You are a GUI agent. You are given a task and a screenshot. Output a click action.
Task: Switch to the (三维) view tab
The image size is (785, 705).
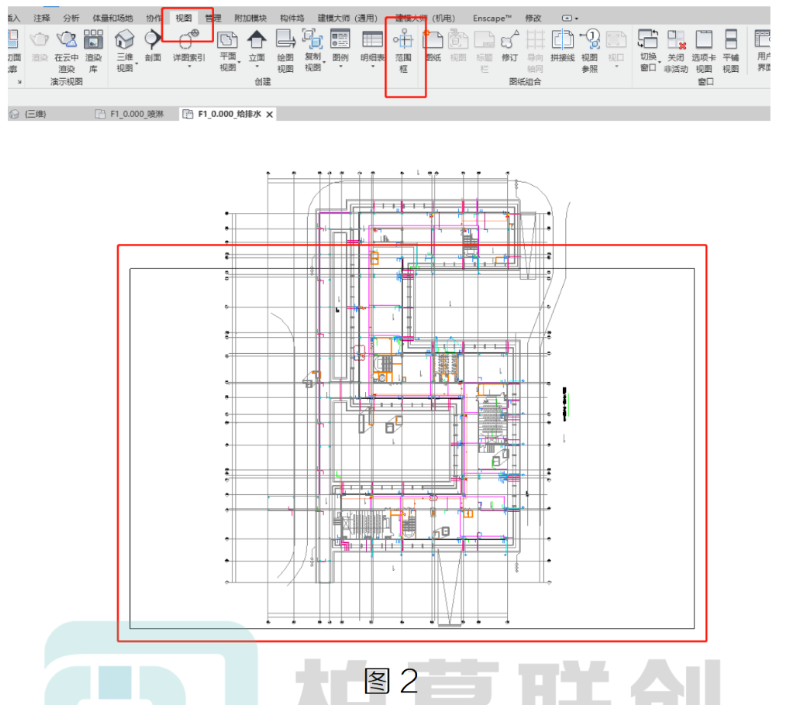pos(29,114)
